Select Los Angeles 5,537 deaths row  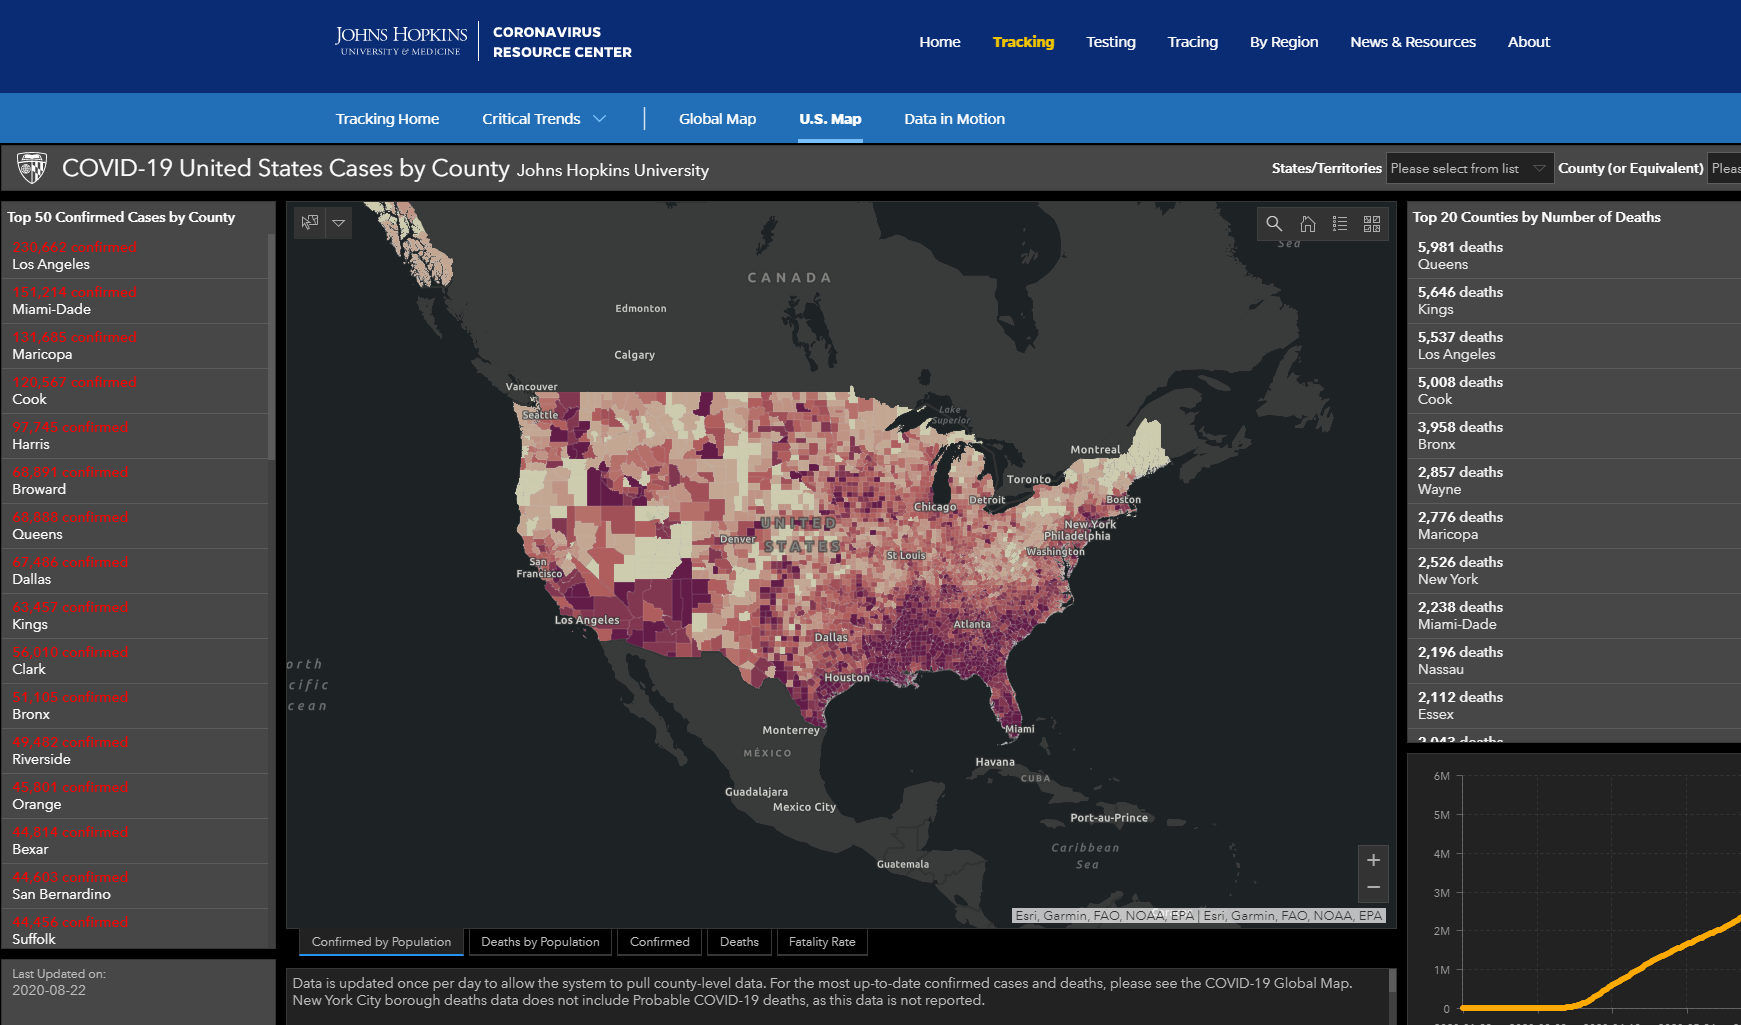click(1574, 346)
